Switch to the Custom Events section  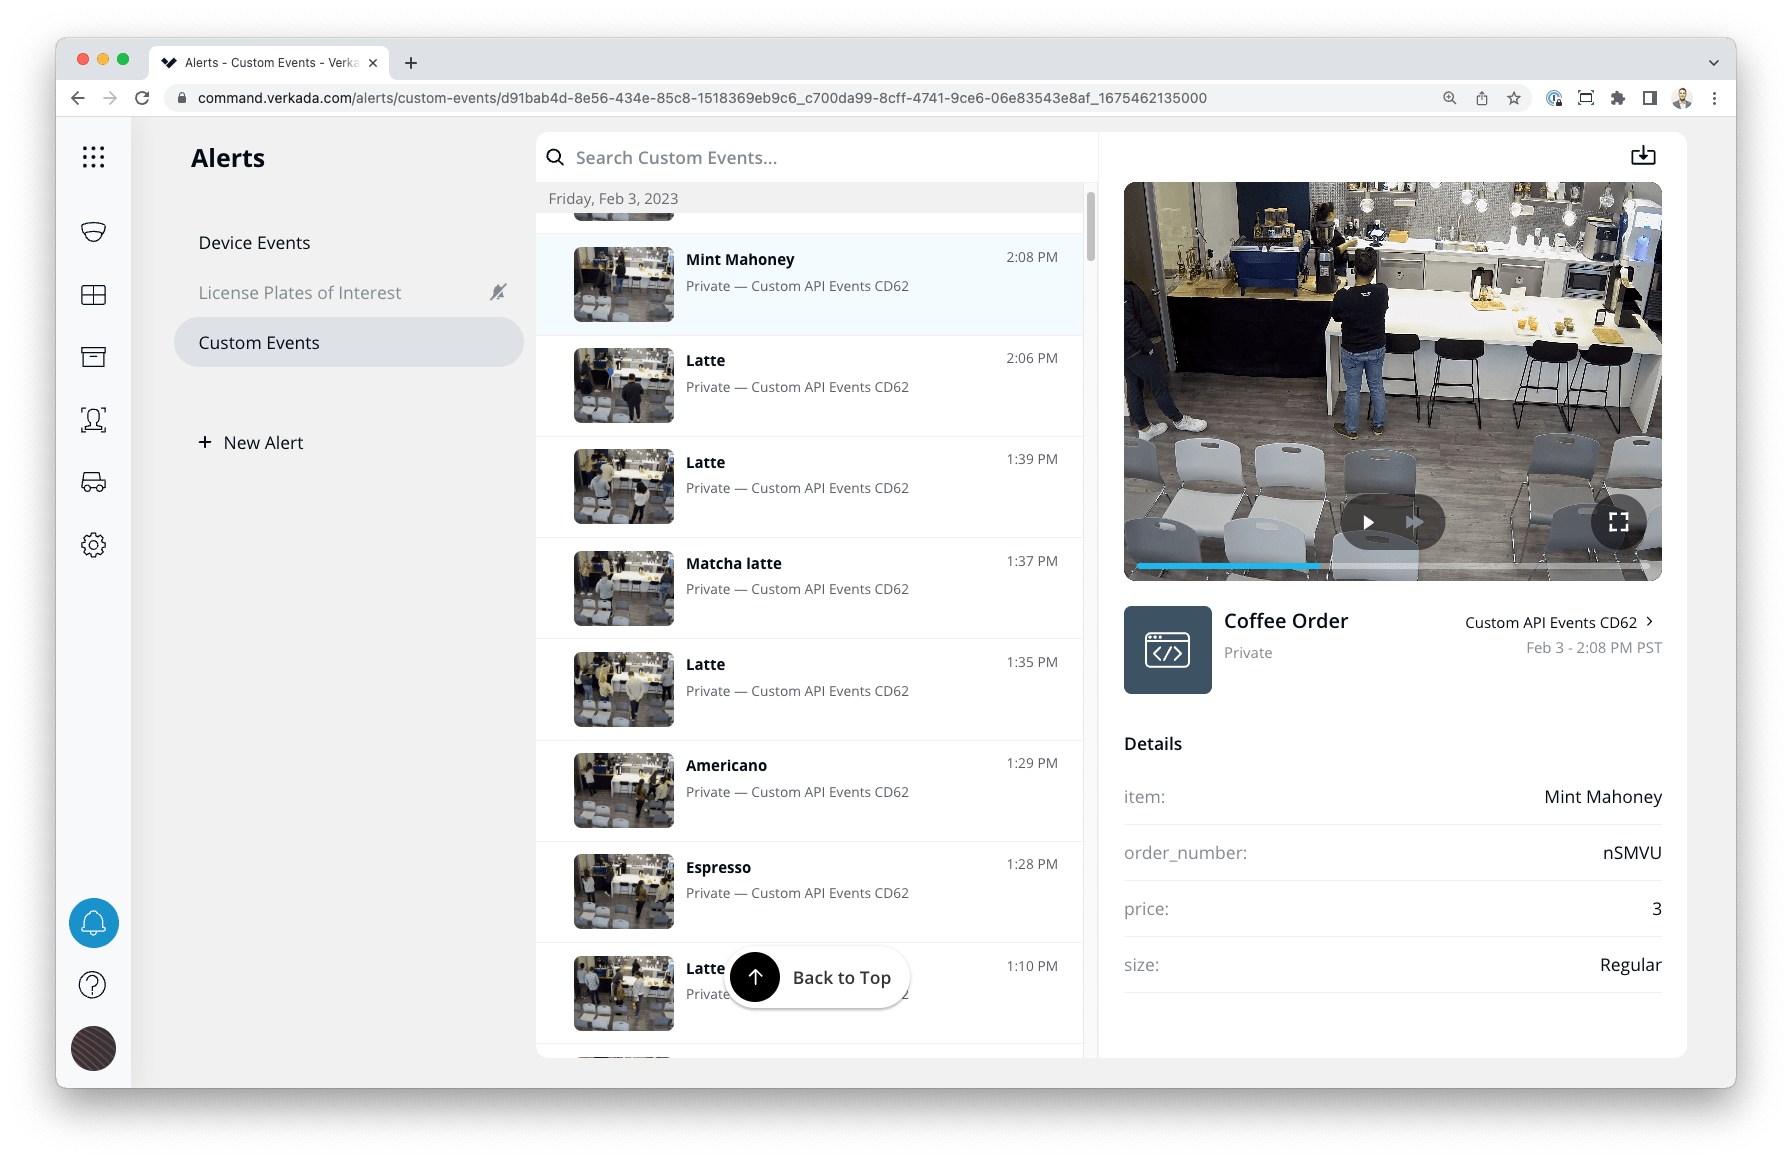(258, 342)
